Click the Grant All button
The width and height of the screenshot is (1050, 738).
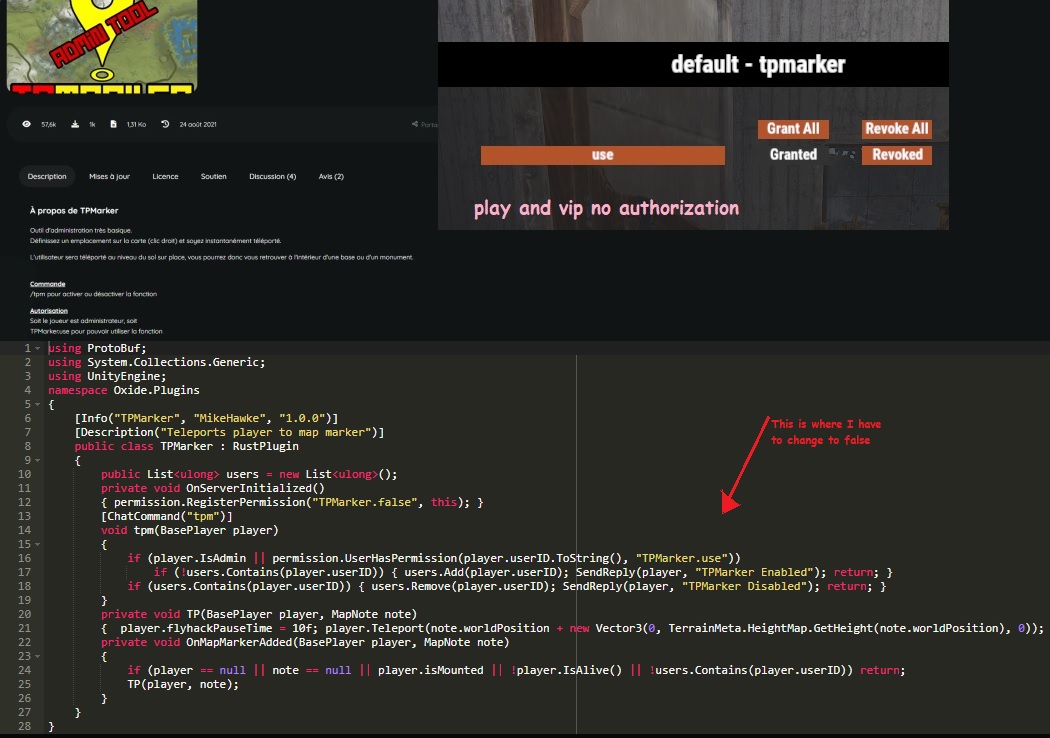tap(793, 129)
